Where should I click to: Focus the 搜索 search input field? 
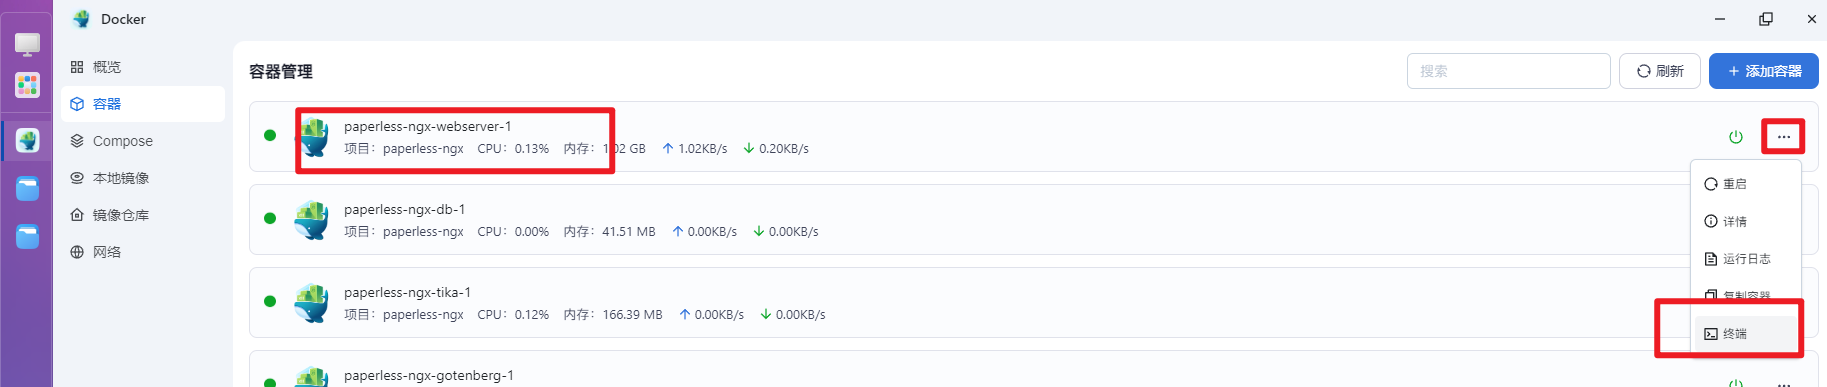[x=1509, y=71]
